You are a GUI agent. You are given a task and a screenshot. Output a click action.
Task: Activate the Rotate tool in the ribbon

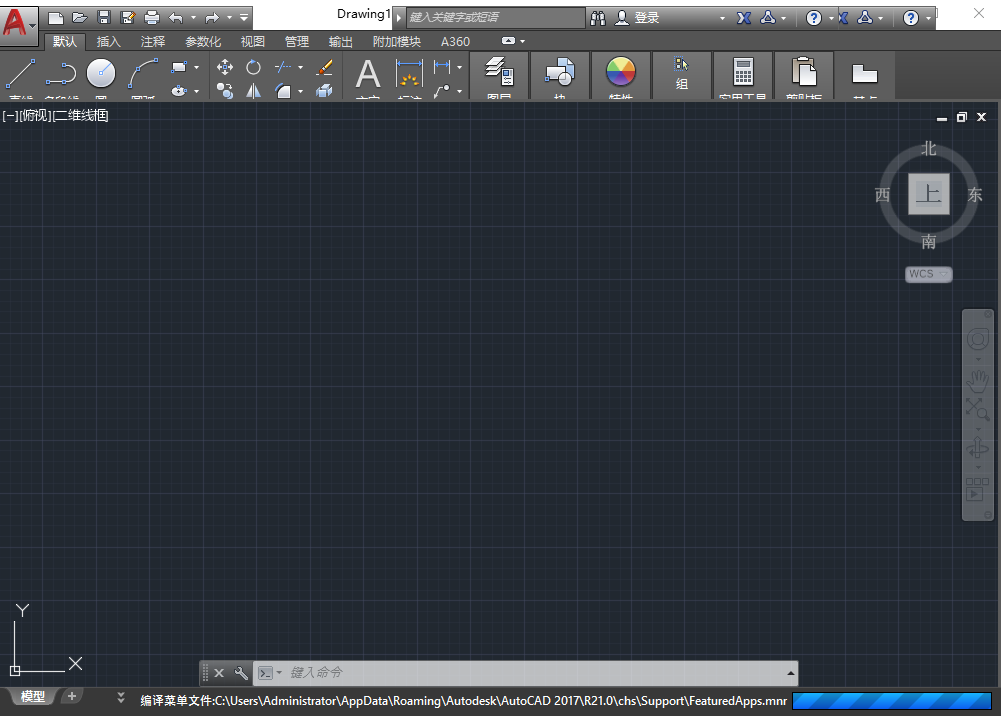point(253,67)
